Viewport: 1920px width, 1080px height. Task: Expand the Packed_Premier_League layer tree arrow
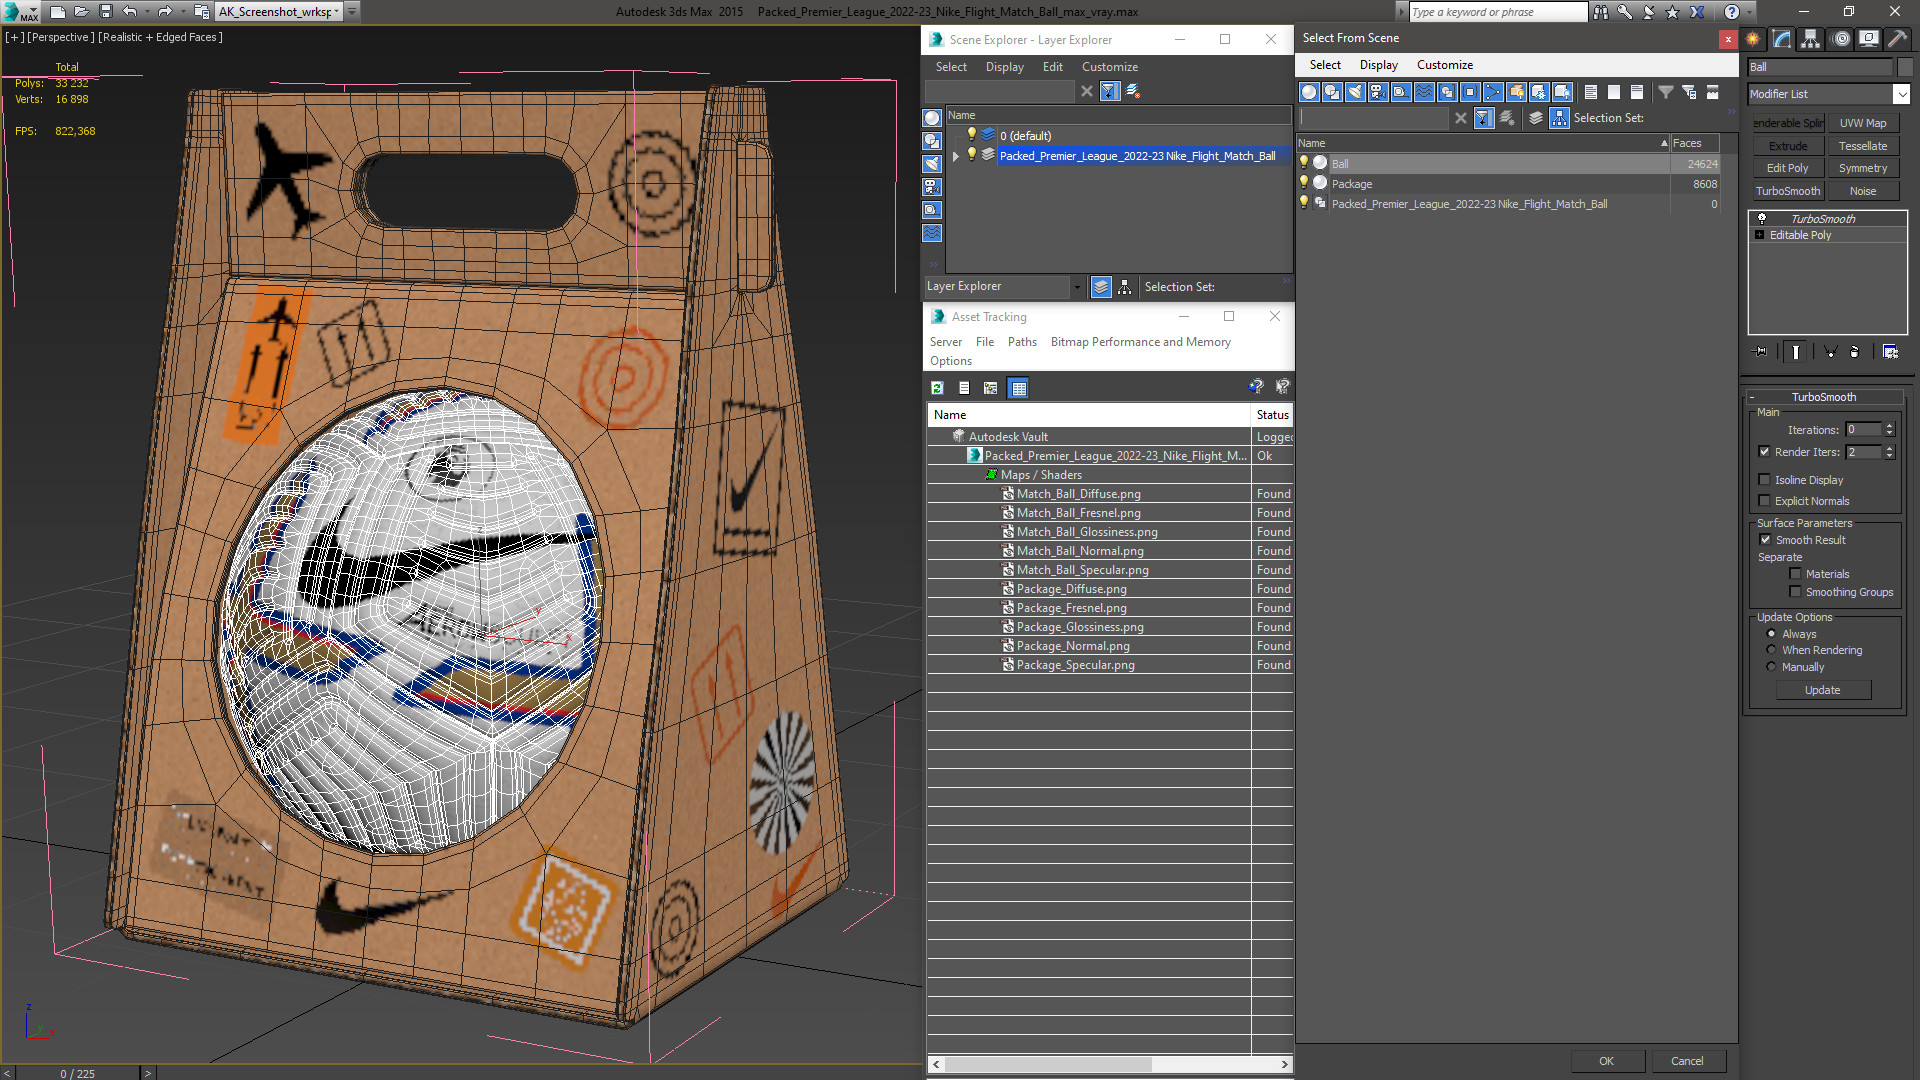(955, 156)
